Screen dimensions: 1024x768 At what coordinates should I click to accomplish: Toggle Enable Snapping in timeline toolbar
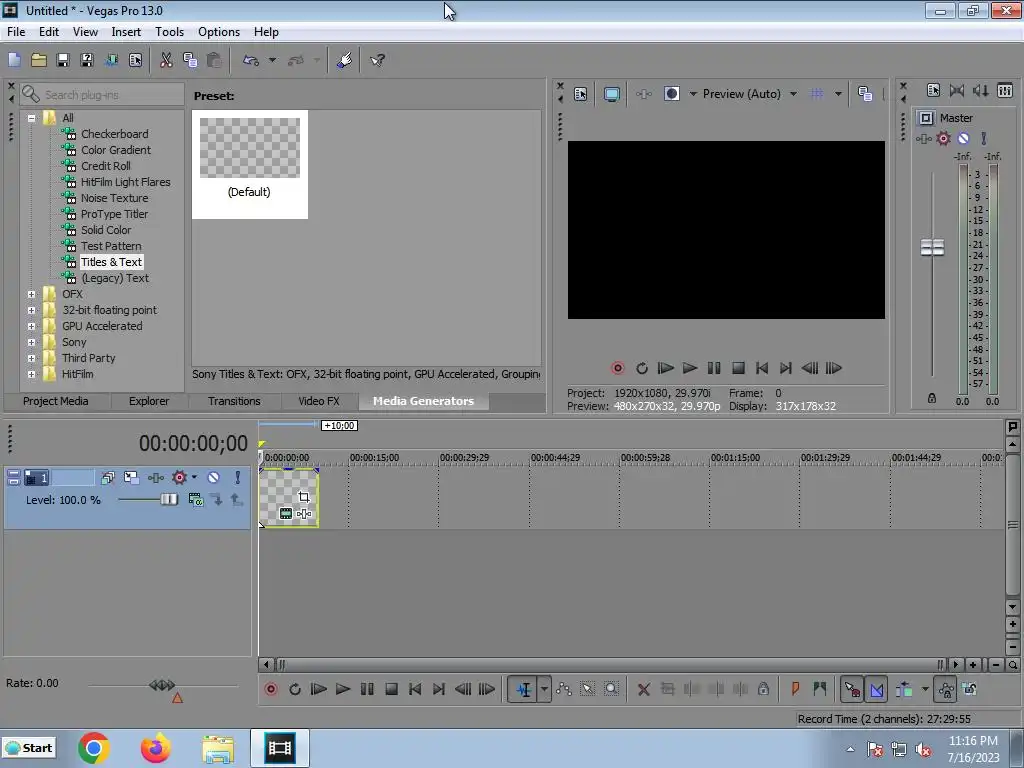point(852,689)
